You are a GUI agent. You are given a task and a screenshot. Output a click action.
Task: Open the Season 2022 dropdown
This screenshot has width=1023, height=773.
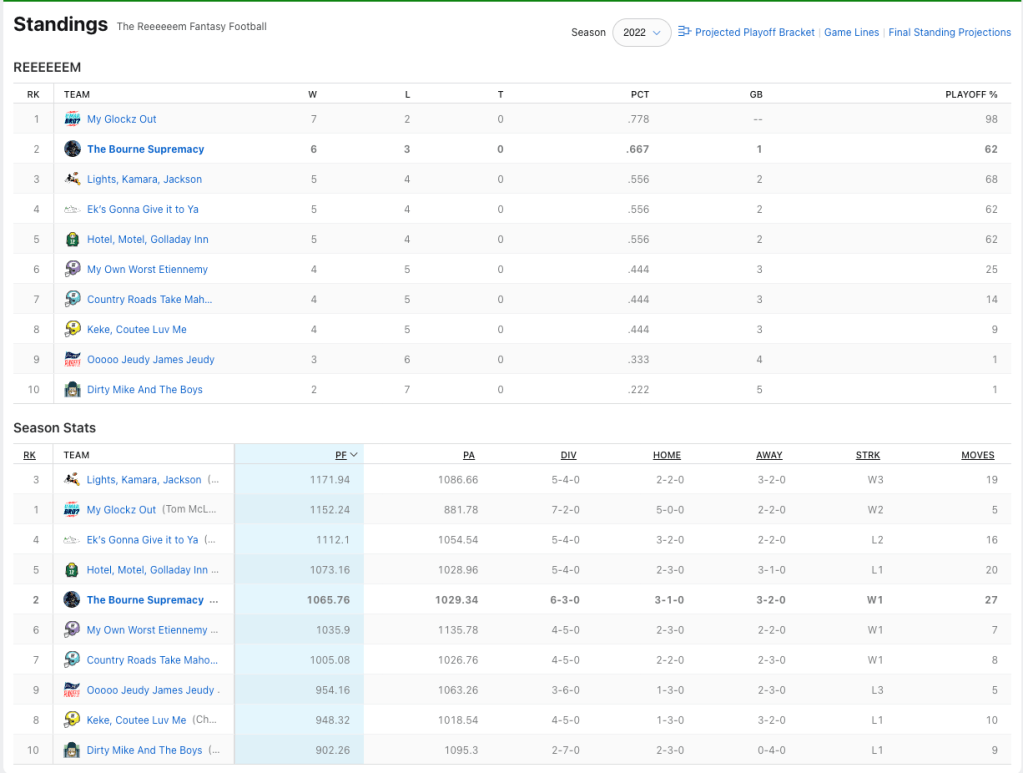click(x=641, y=32)
